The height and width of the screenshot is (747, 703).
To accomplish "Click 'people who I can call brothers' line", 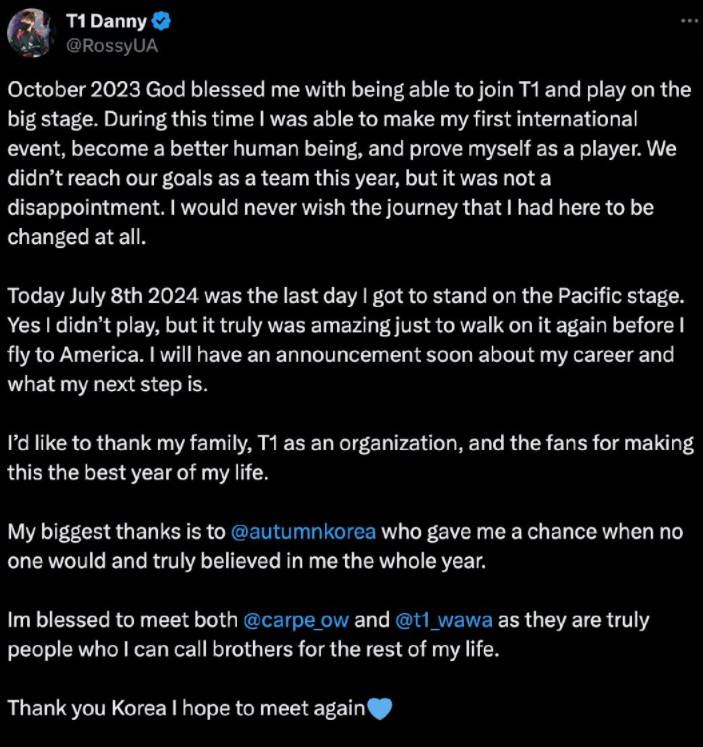I will [253, 650].
